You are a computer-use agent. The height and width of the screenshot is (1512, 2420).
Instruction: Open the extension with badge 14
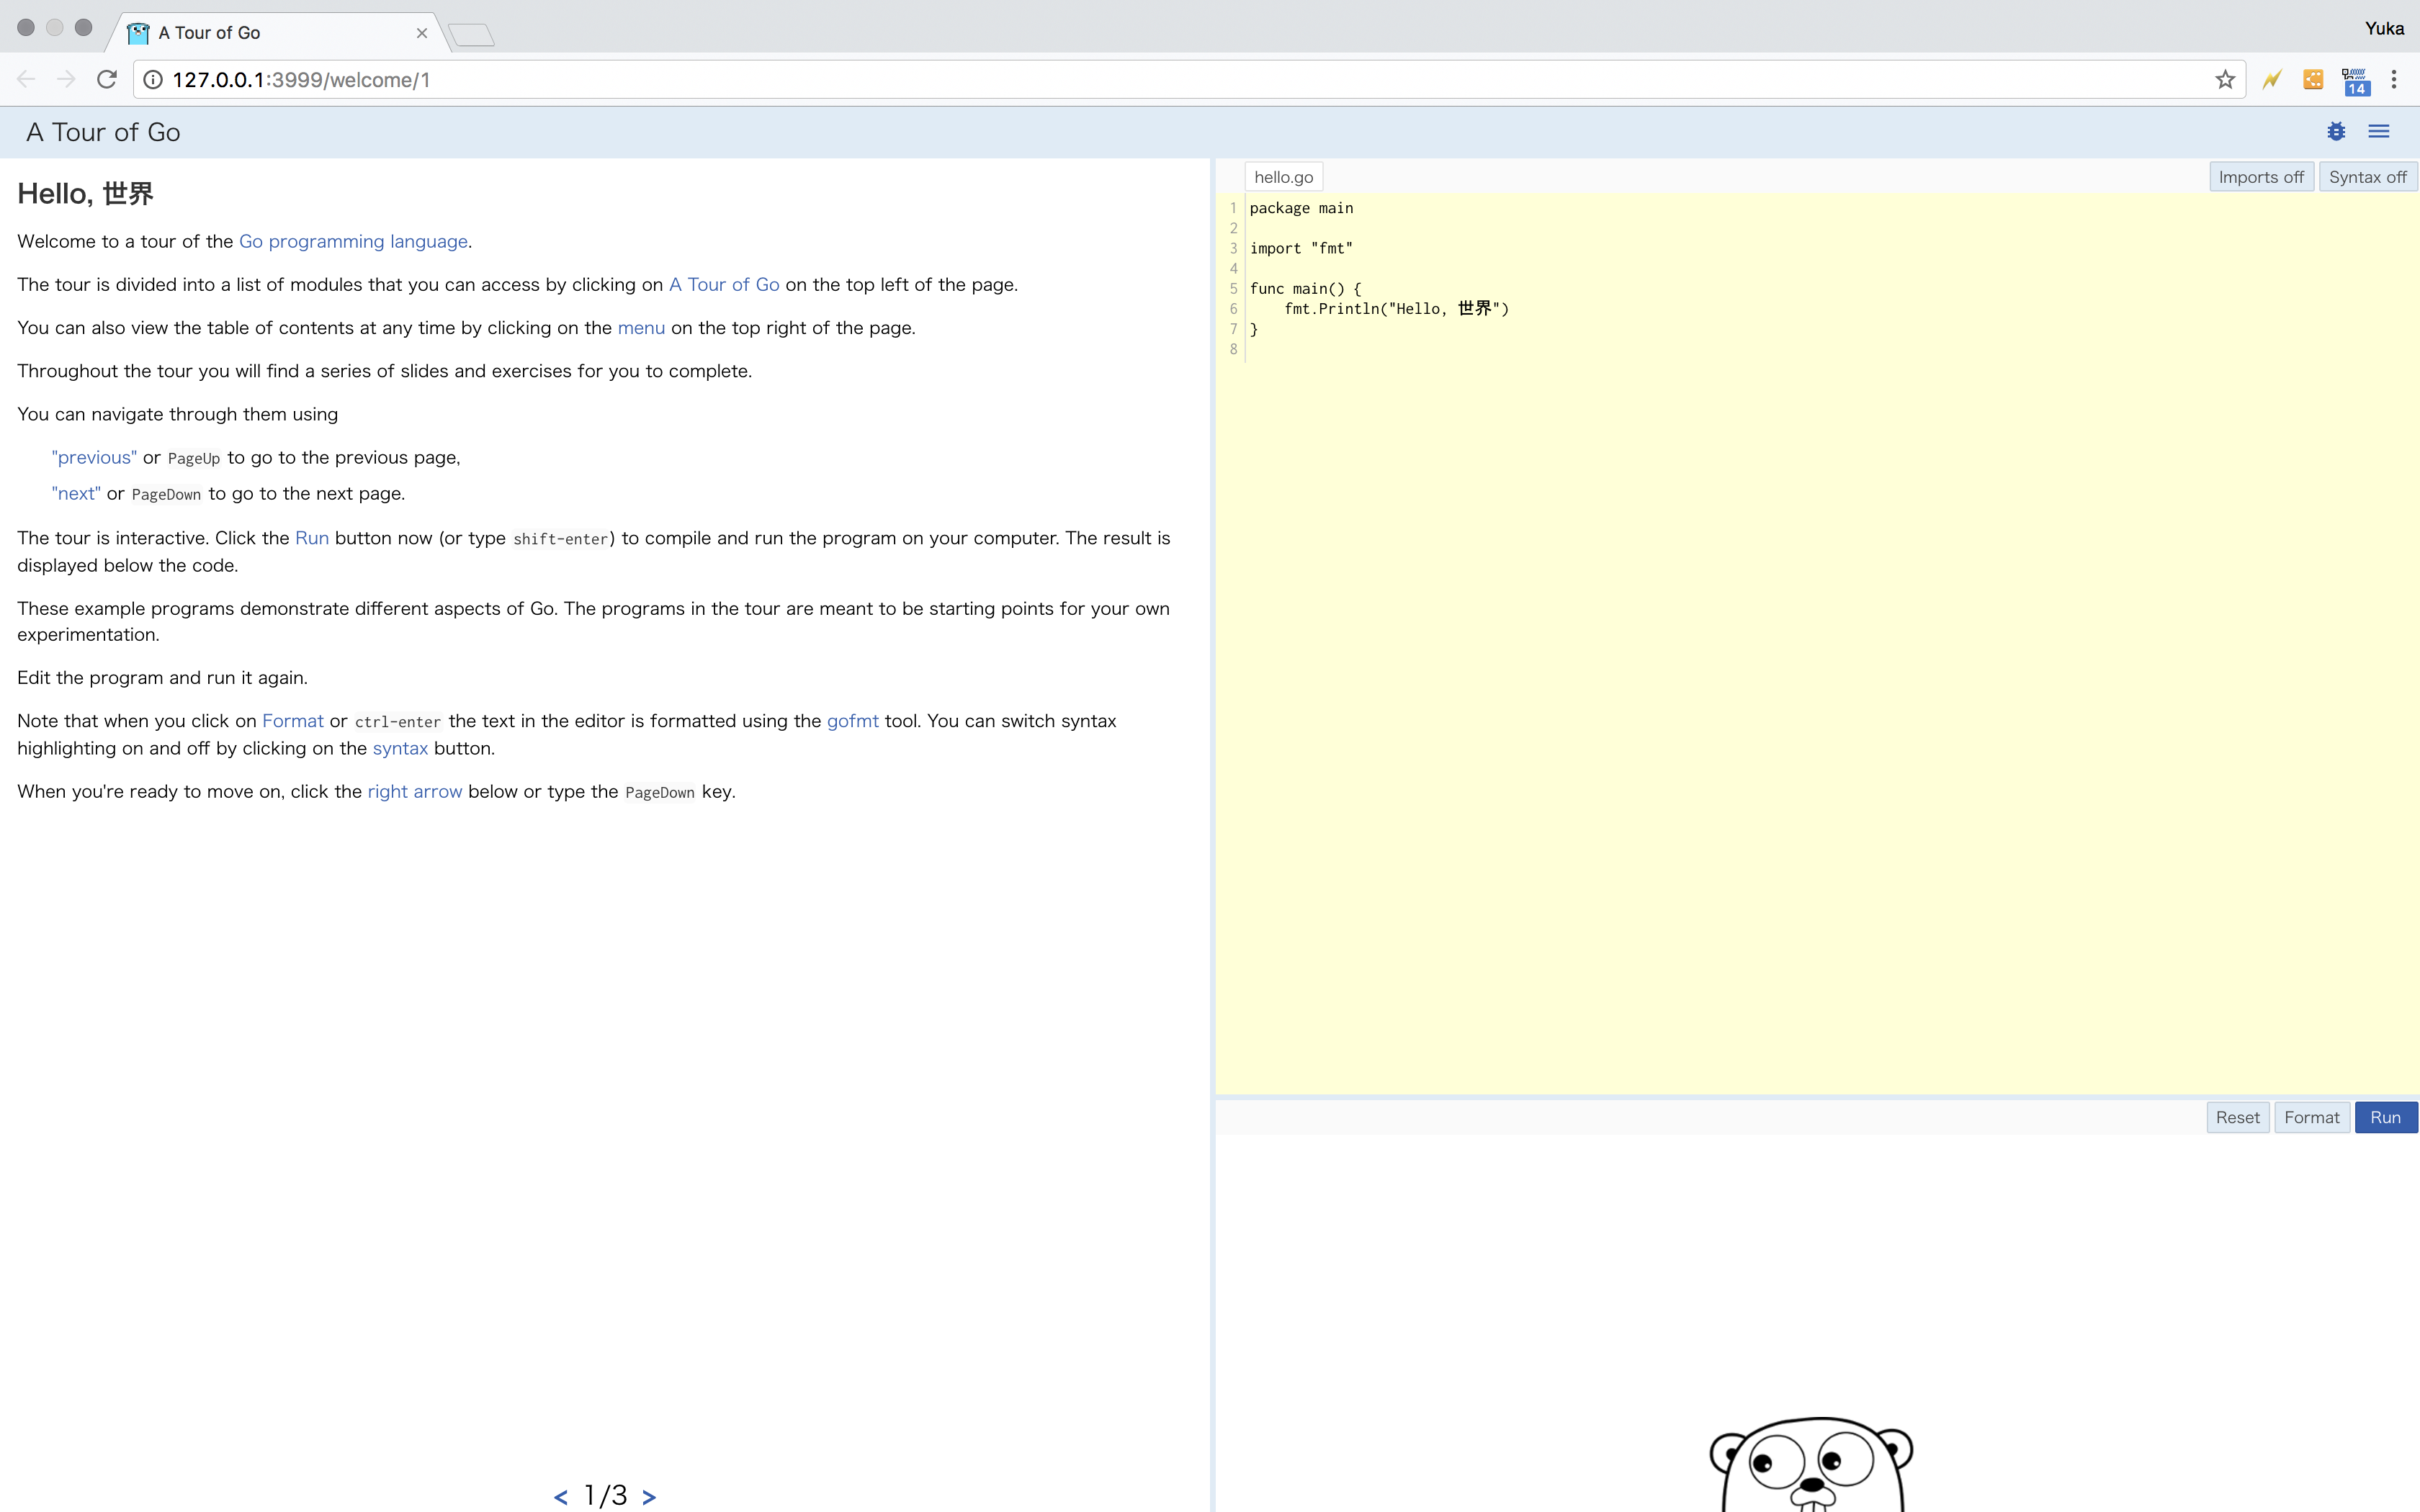tap(2356, 81)
